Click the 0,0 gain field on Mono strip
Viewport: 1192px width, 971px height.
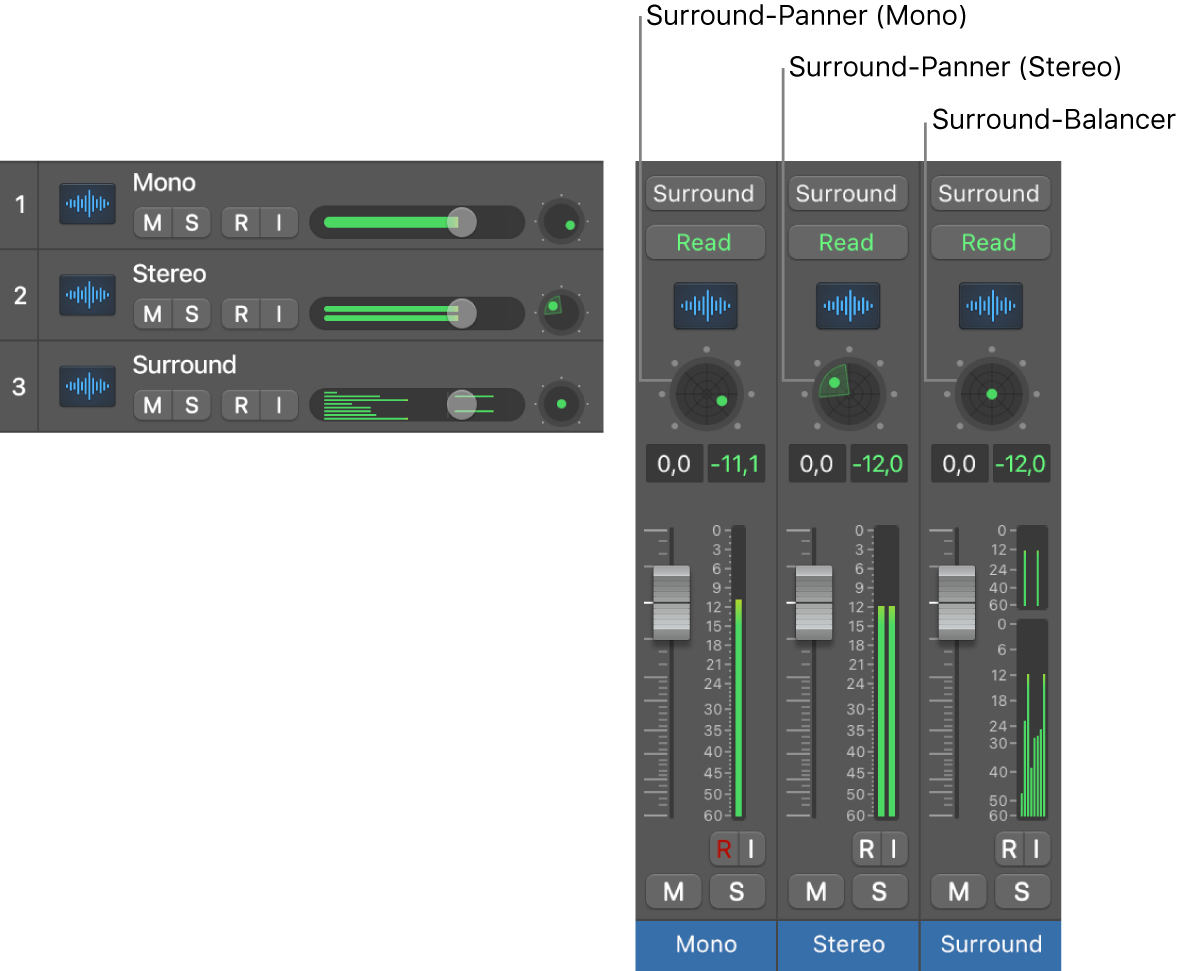[x=674, y=464]
